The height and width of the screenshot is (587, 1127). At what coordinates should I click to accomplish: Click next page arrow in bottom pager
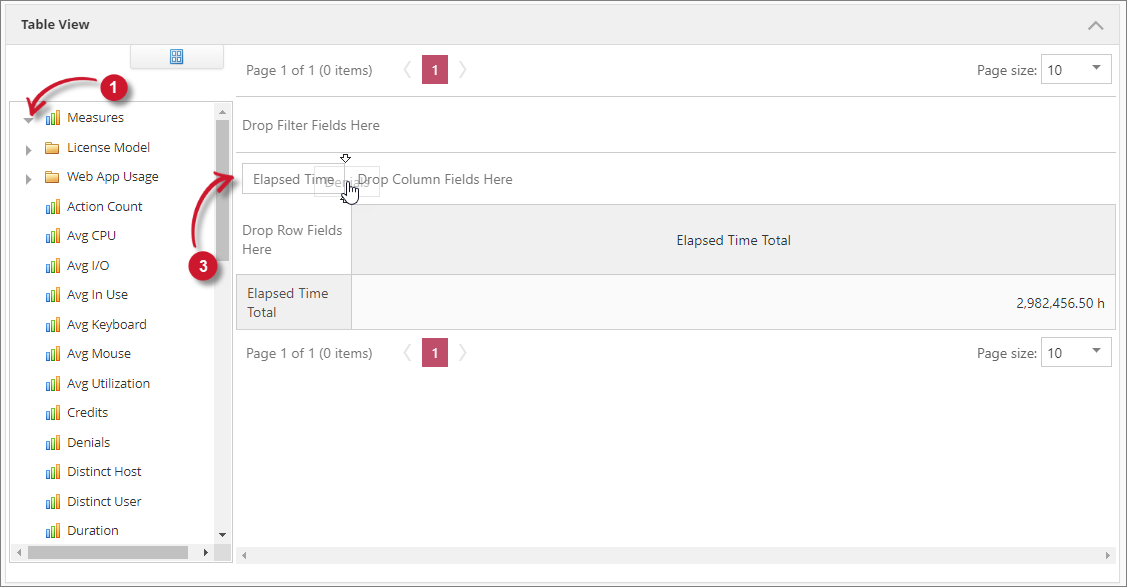[463, 353]
